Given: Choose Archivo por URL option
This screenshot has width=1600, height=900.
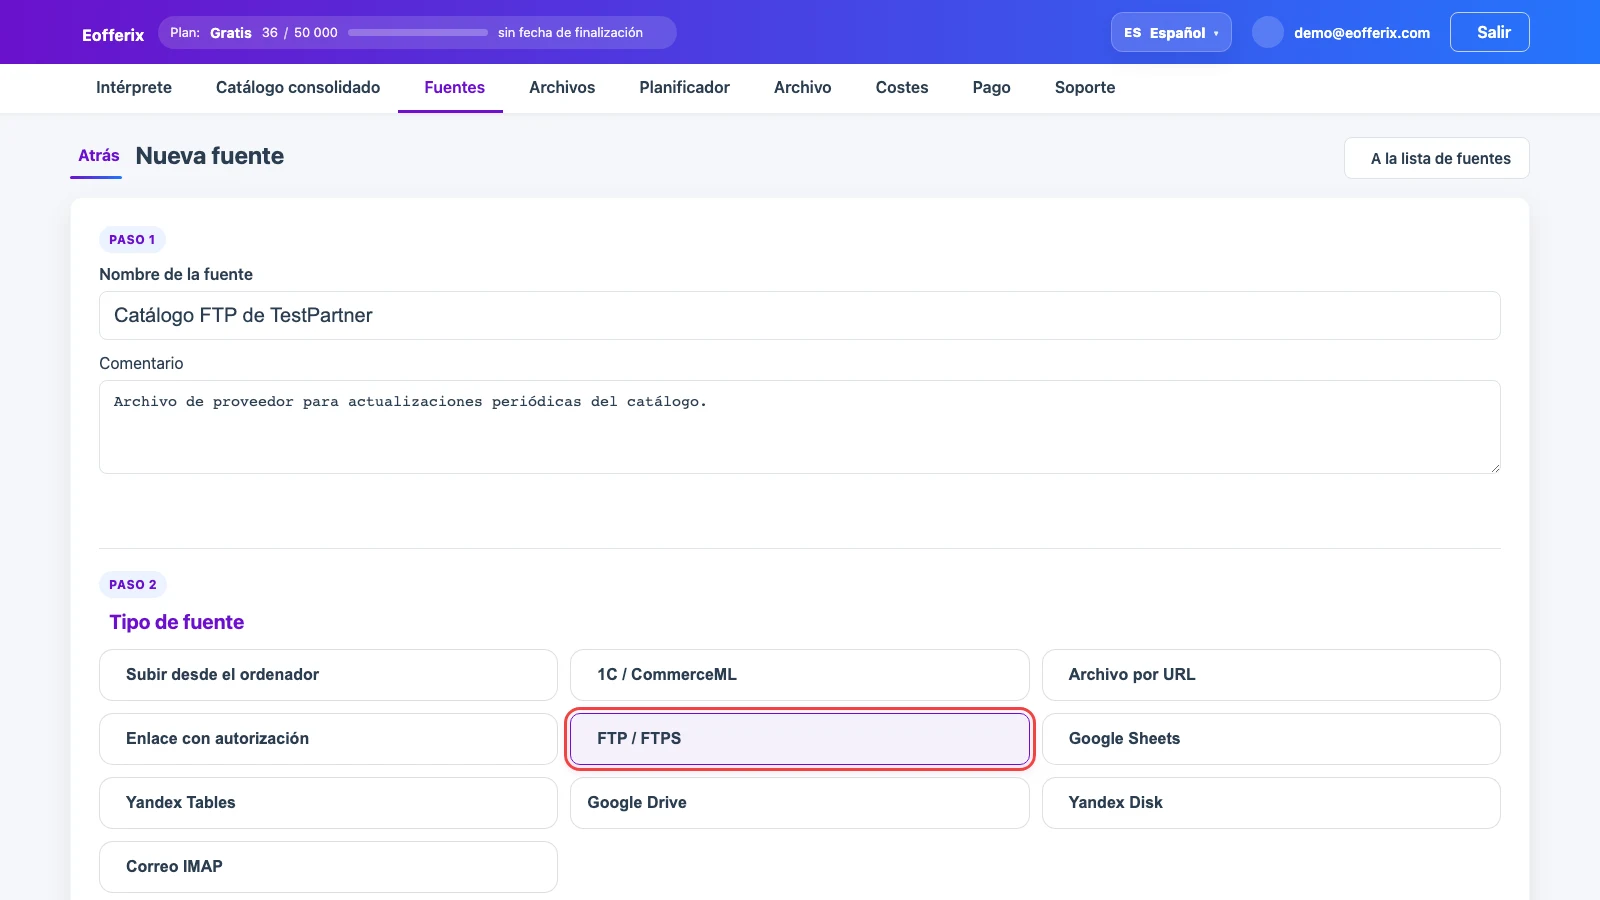Looking at the screenshot, I should 1271,675.
